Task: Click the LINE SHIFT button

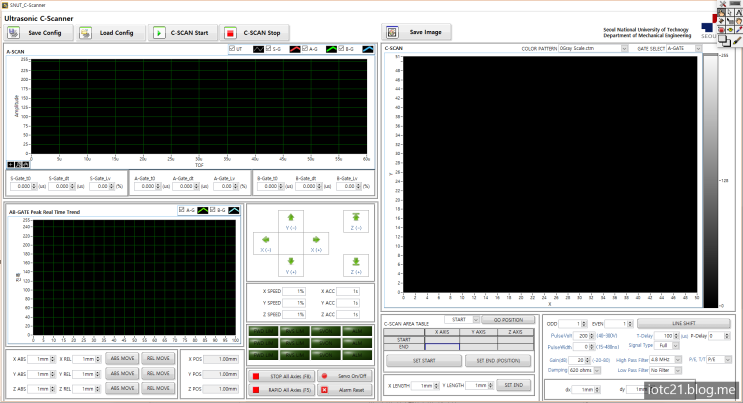Action: point(683,323)
